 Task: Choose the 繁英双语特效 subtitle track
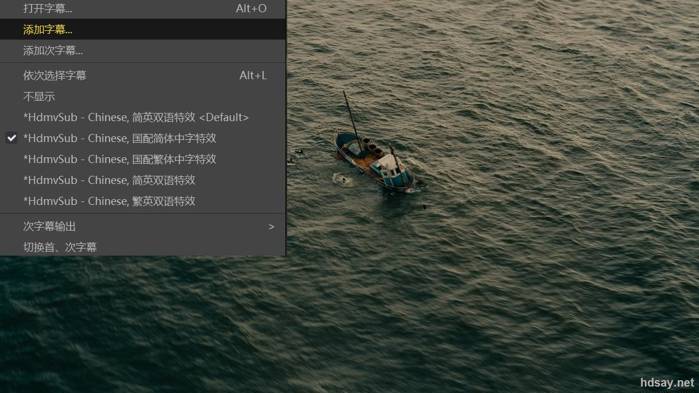point(143,201)
